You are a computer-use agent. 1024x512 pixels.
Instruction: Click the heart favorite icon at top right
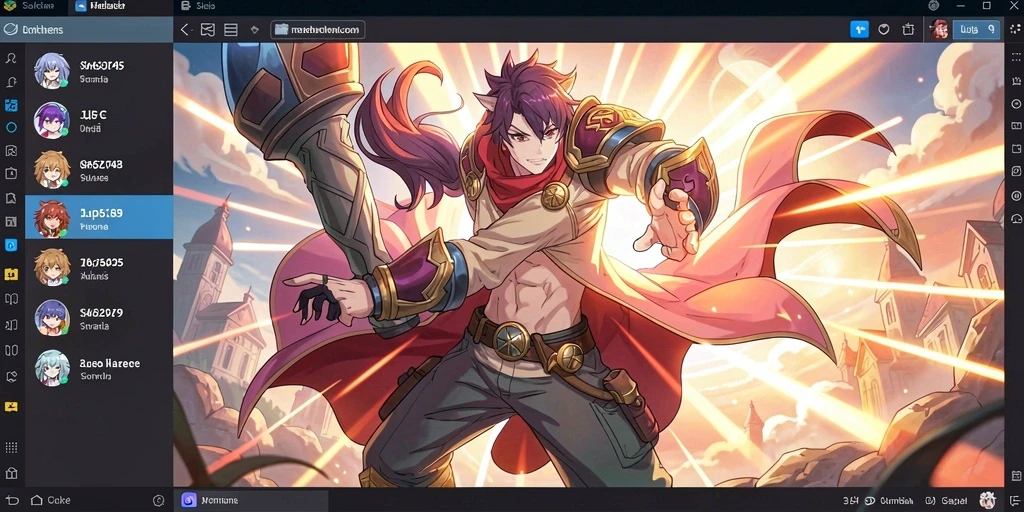[884, 29]
